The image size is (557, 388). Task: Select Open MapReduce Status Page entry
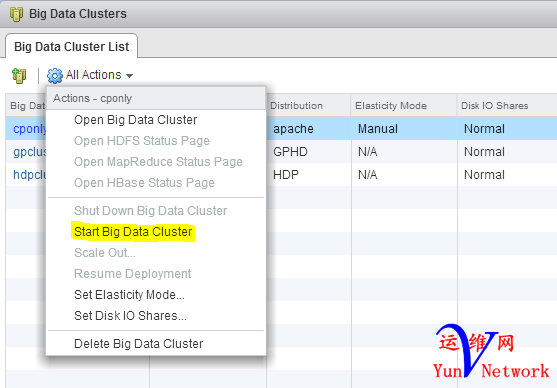click(158, 162)
